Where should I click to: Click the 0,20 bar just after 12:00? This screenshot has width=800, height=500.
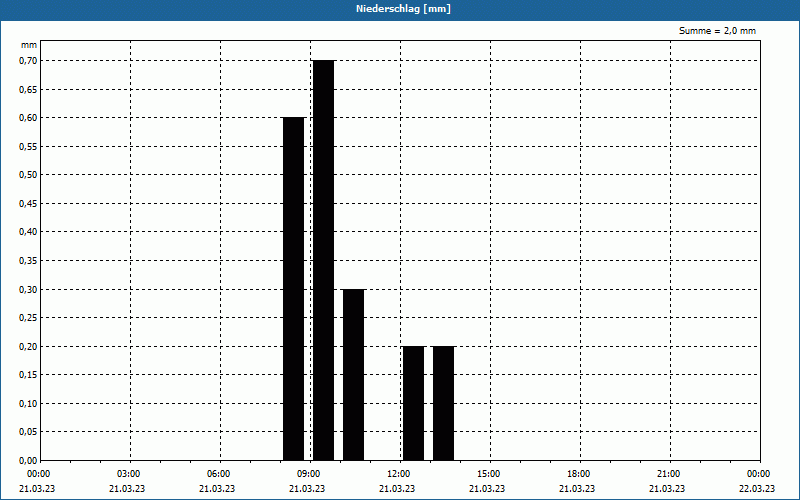(413, 403)
